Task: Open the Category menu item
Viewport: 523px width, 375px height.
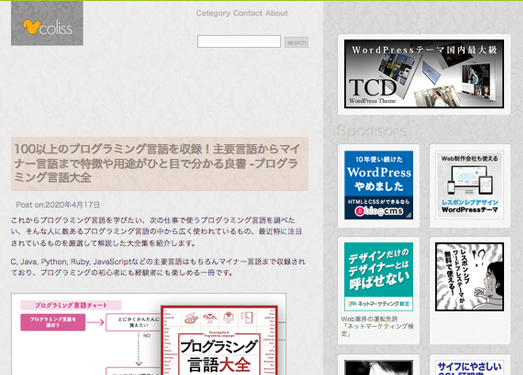Action: pyautogui.click(x=213, y=13)
